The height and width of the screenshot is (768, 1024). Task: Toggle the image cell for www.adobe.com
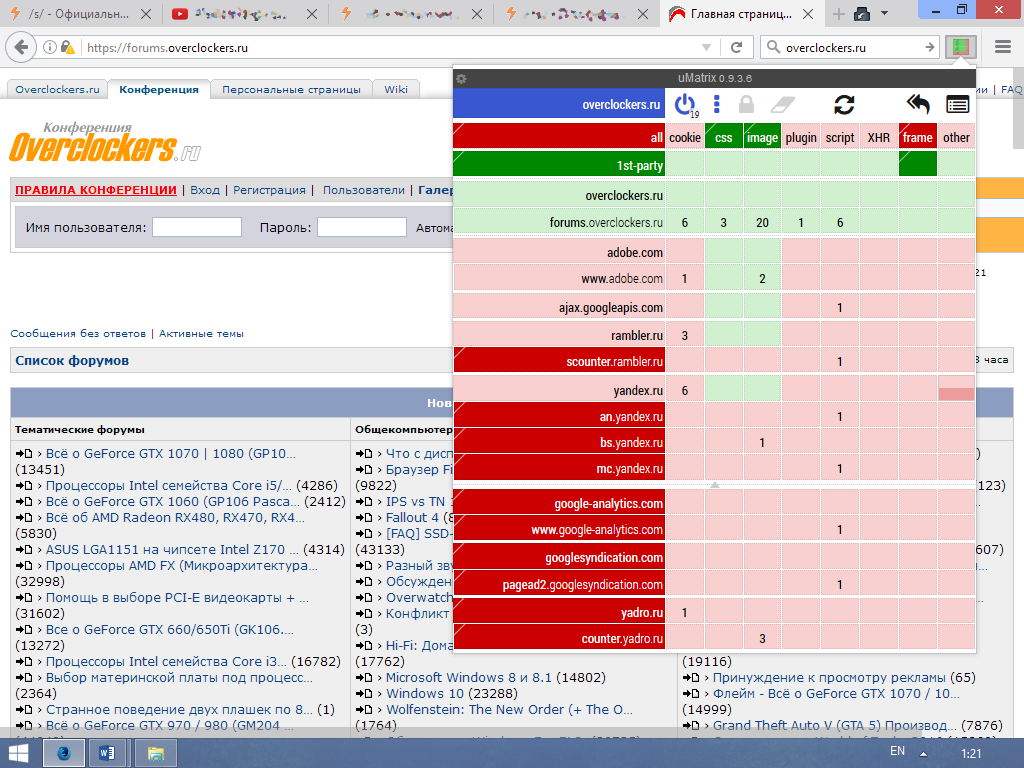coord(762,278)
